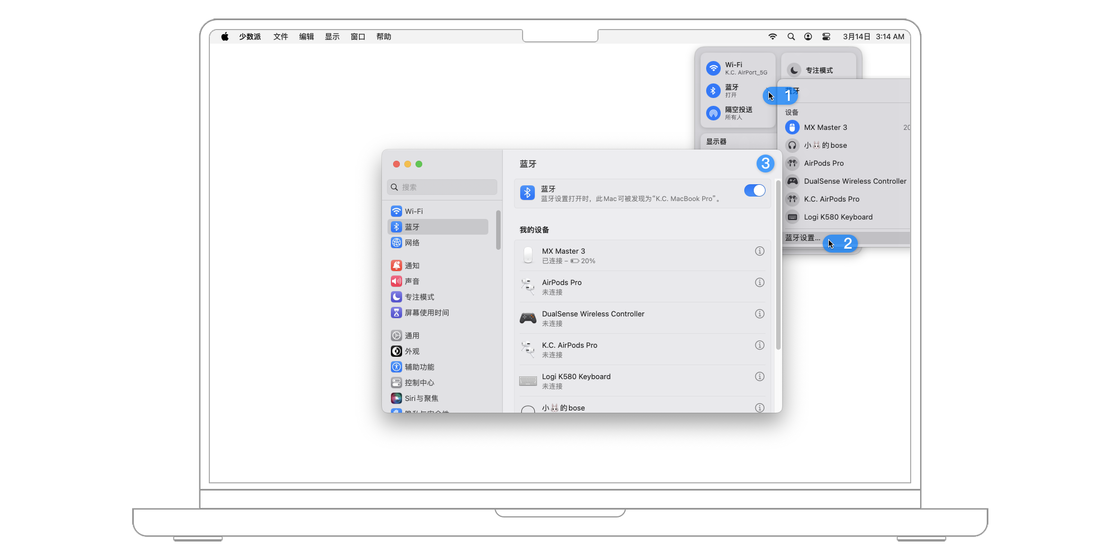This screenshot has width=1120, height=560.
Task: Open Control Center from the menu bar
Action: pos(826,36)
